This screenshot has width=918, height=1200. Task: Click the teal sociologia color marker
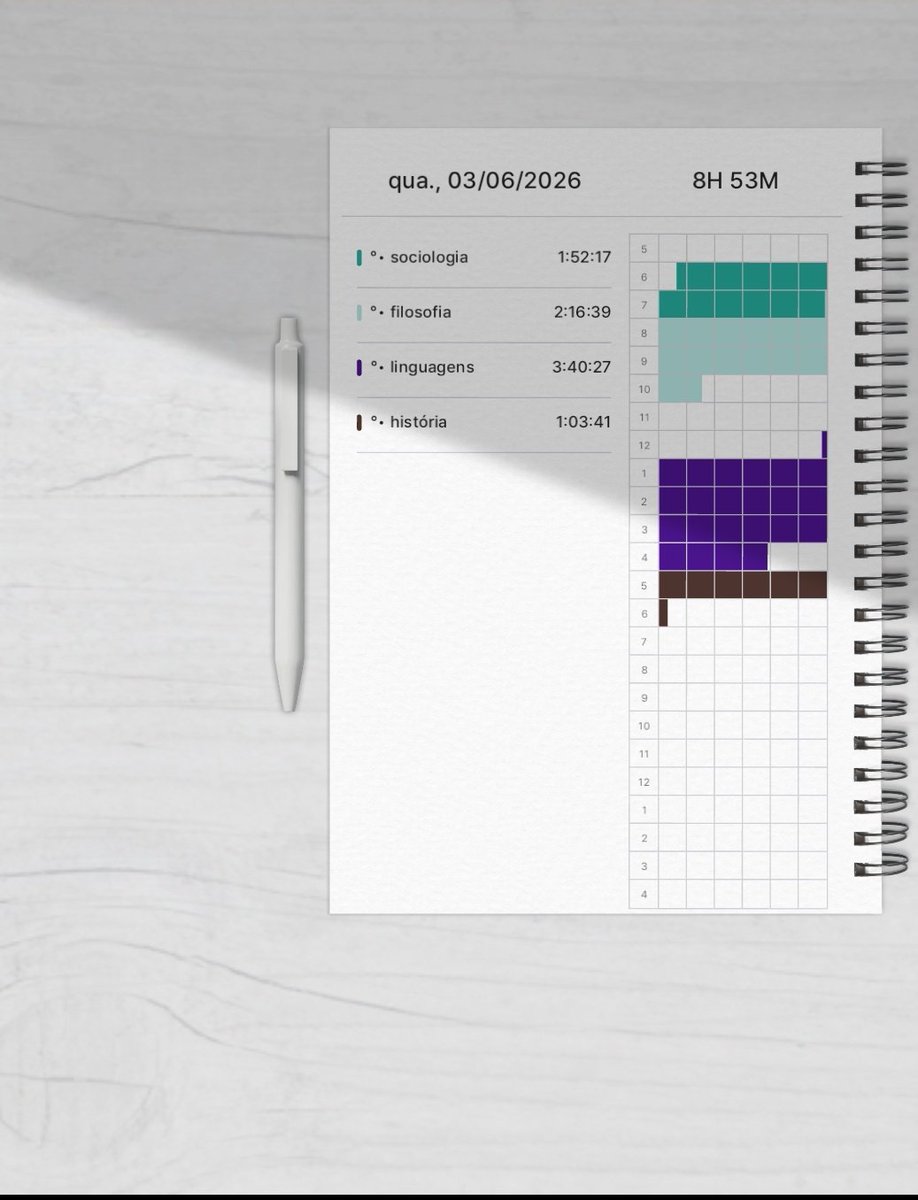click(359, 258)
